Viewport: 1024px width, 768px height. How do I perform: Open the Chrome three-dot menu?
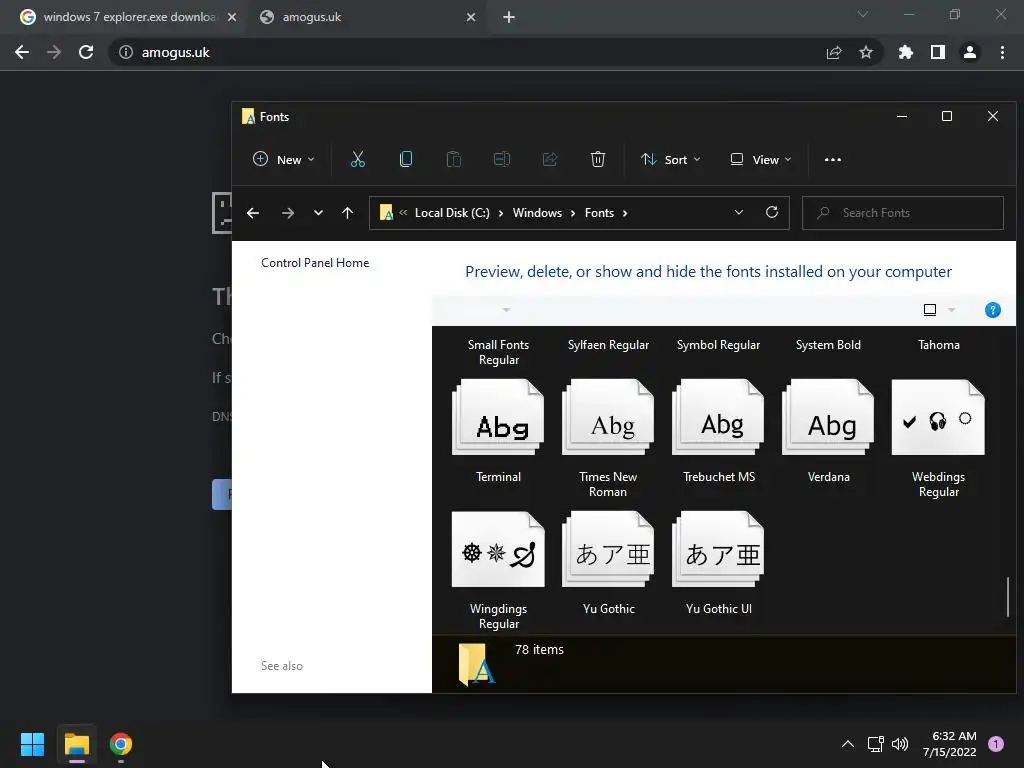pyautogui.click(x=1002, y=52)
